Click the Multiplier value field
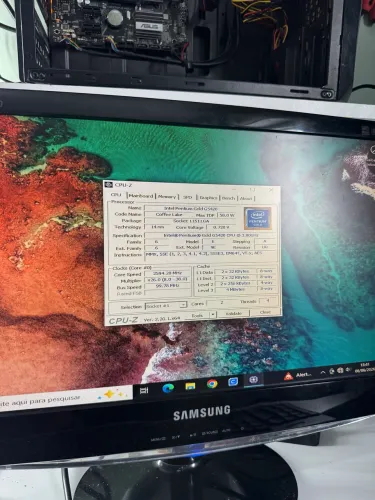375x500 pixels. coord(167,279)
